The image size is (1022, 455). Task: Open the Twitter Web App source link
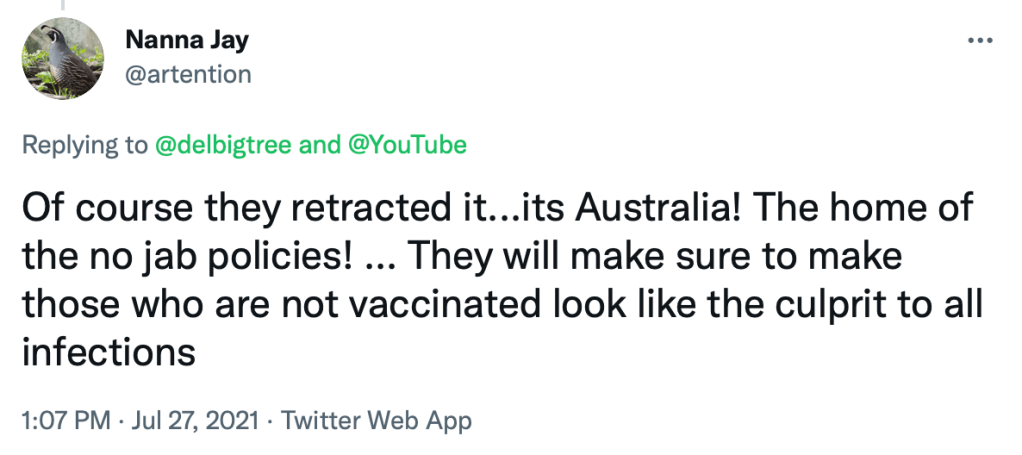click(376, 420)
